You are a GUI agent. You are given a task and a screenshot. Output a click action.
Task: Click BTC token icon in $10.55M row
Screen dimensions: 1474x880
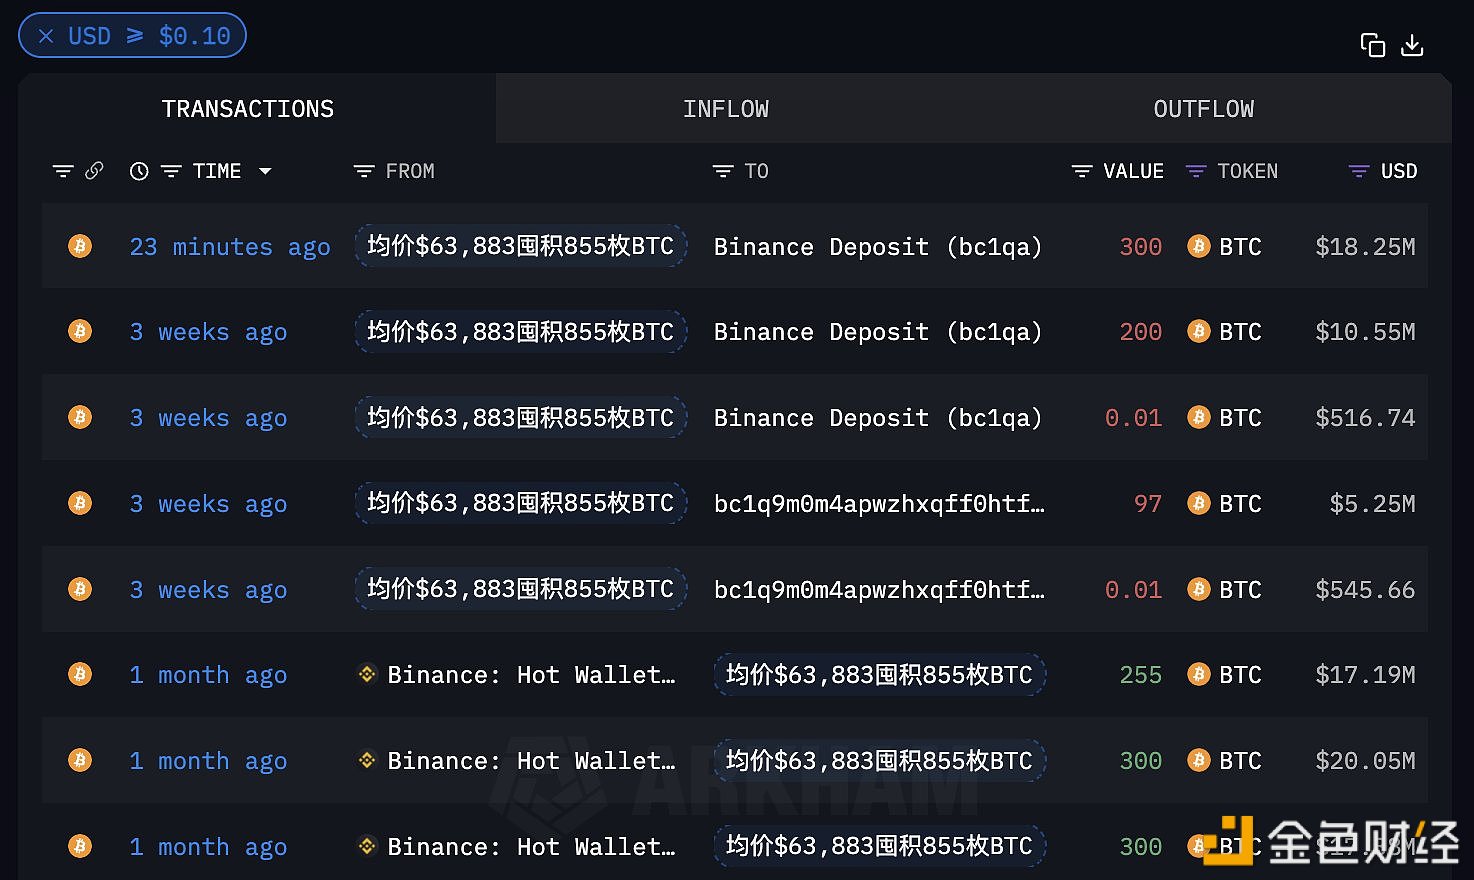pos(1199,332)
